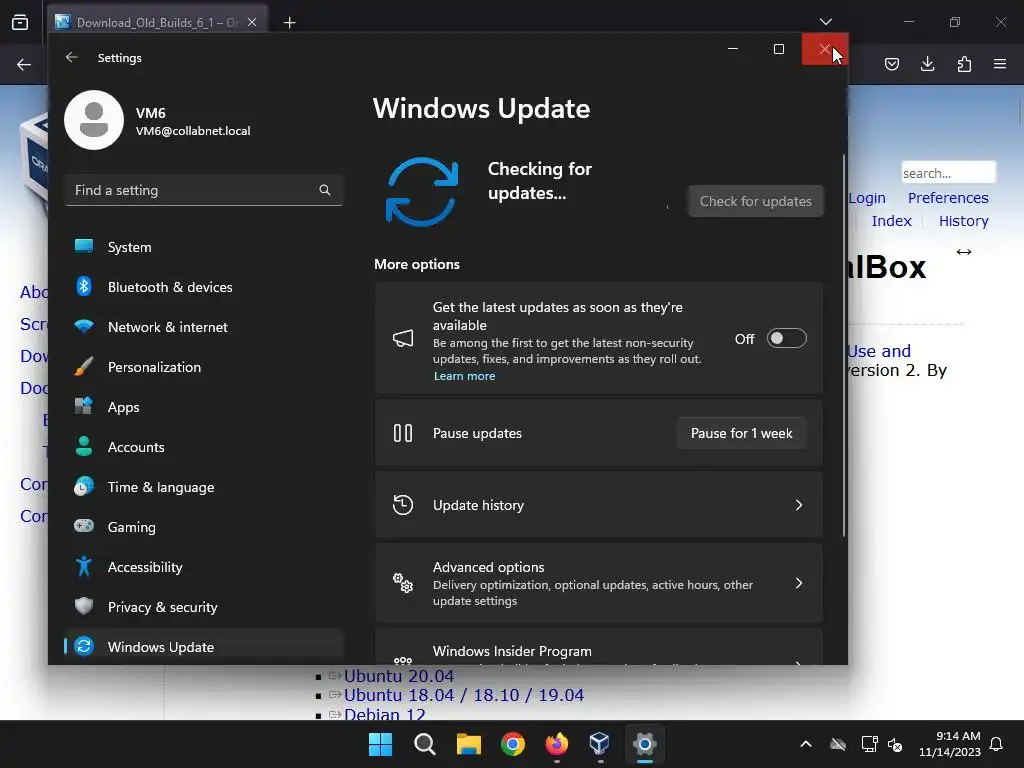Click Pause for 1 week button
This screenshot has height=768, width=1024.
coord(741,433)
